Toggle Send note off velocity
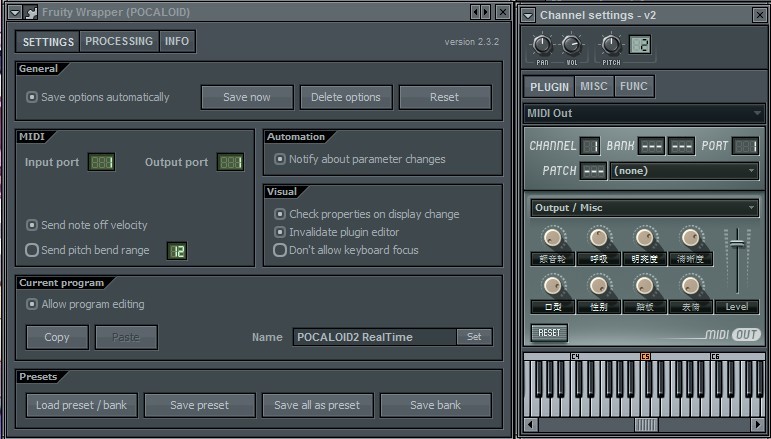Screen dimensions: 771x439 32,225
